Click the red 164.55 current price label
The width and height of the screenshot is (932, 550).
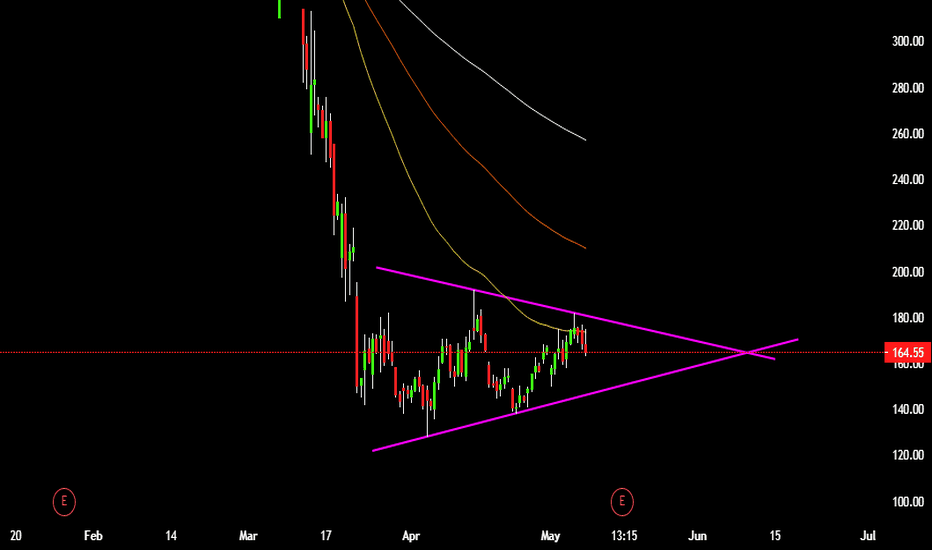click(x=908, y=353)
